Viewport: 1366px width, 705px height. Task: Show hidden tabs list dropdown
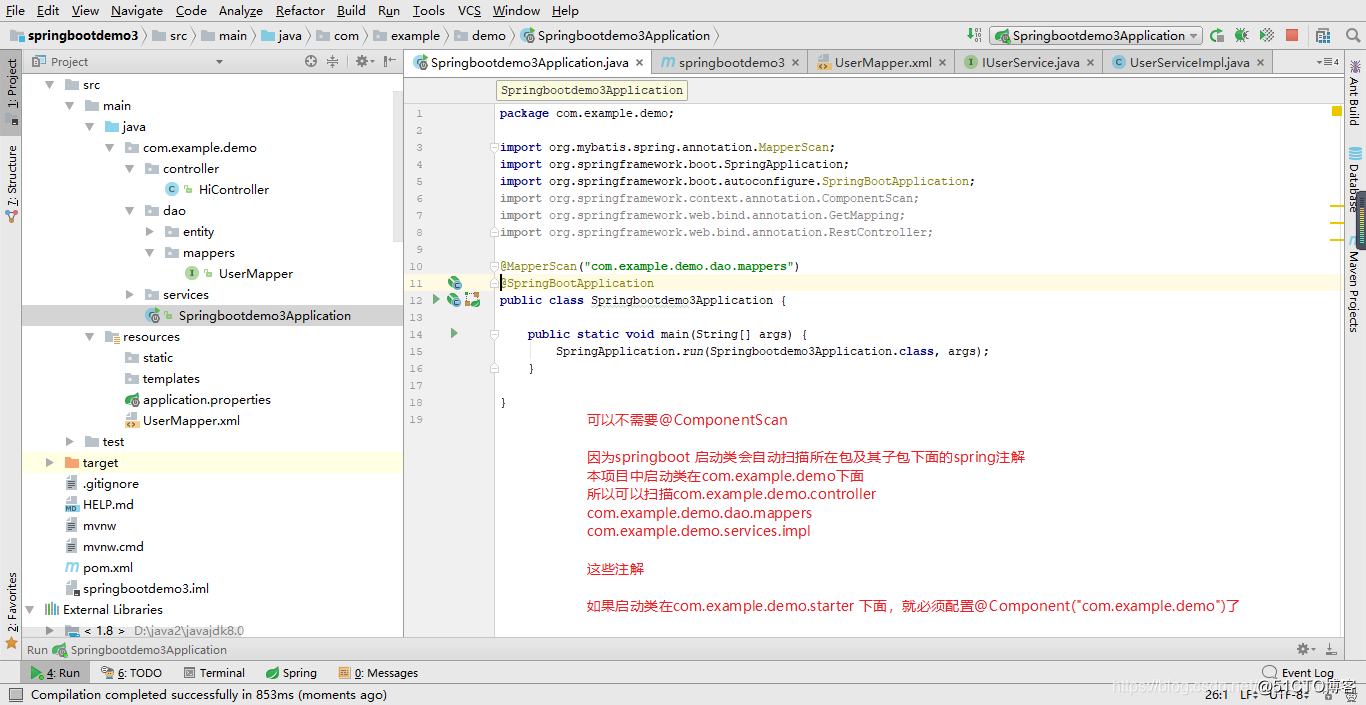[1328, 62]
